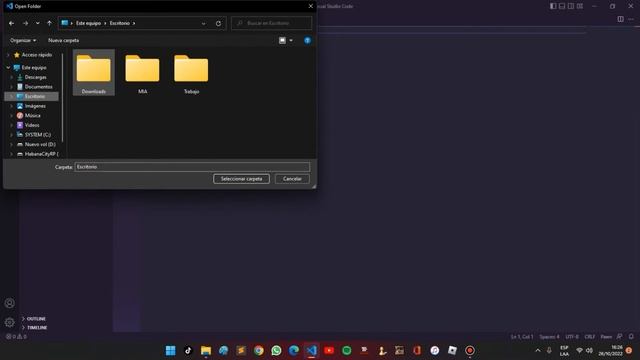This screenshot has height=360, width=640.
Task: Click 'Spaces: 4' in status bar
Action: tap(549, 337)
